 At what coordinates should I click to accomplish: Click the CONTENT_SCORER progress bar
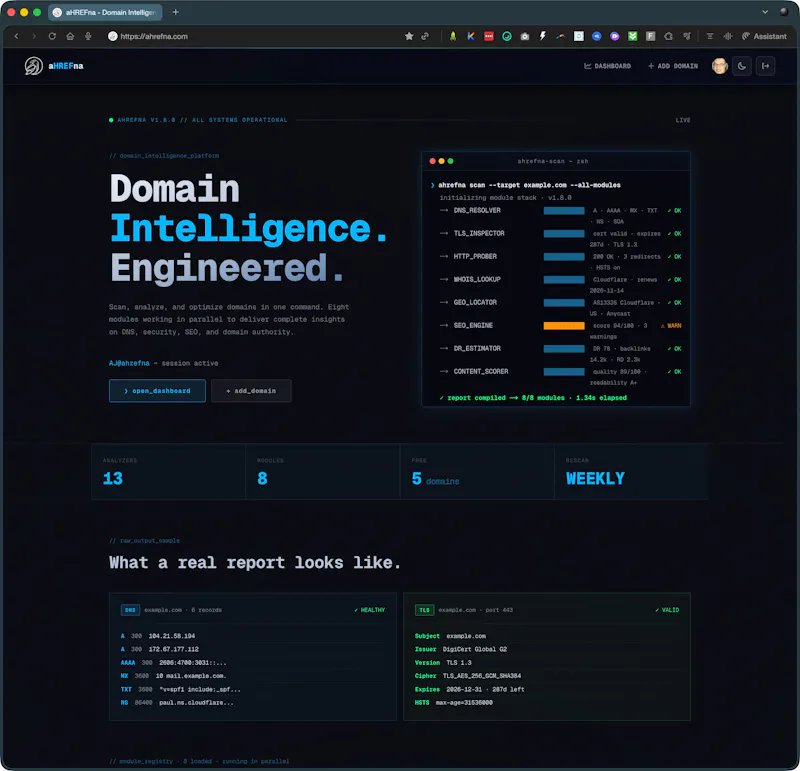tap(564, 371)
